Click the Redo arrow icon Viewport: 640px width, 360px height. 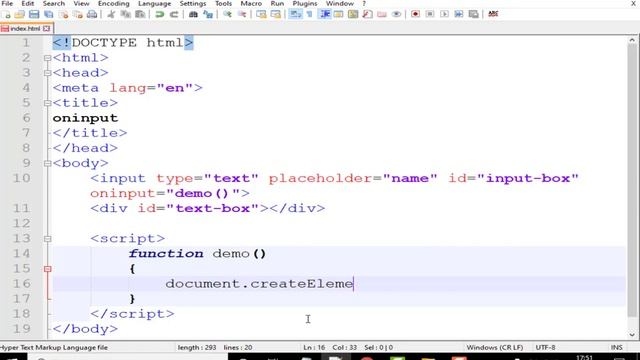[174, 14]
